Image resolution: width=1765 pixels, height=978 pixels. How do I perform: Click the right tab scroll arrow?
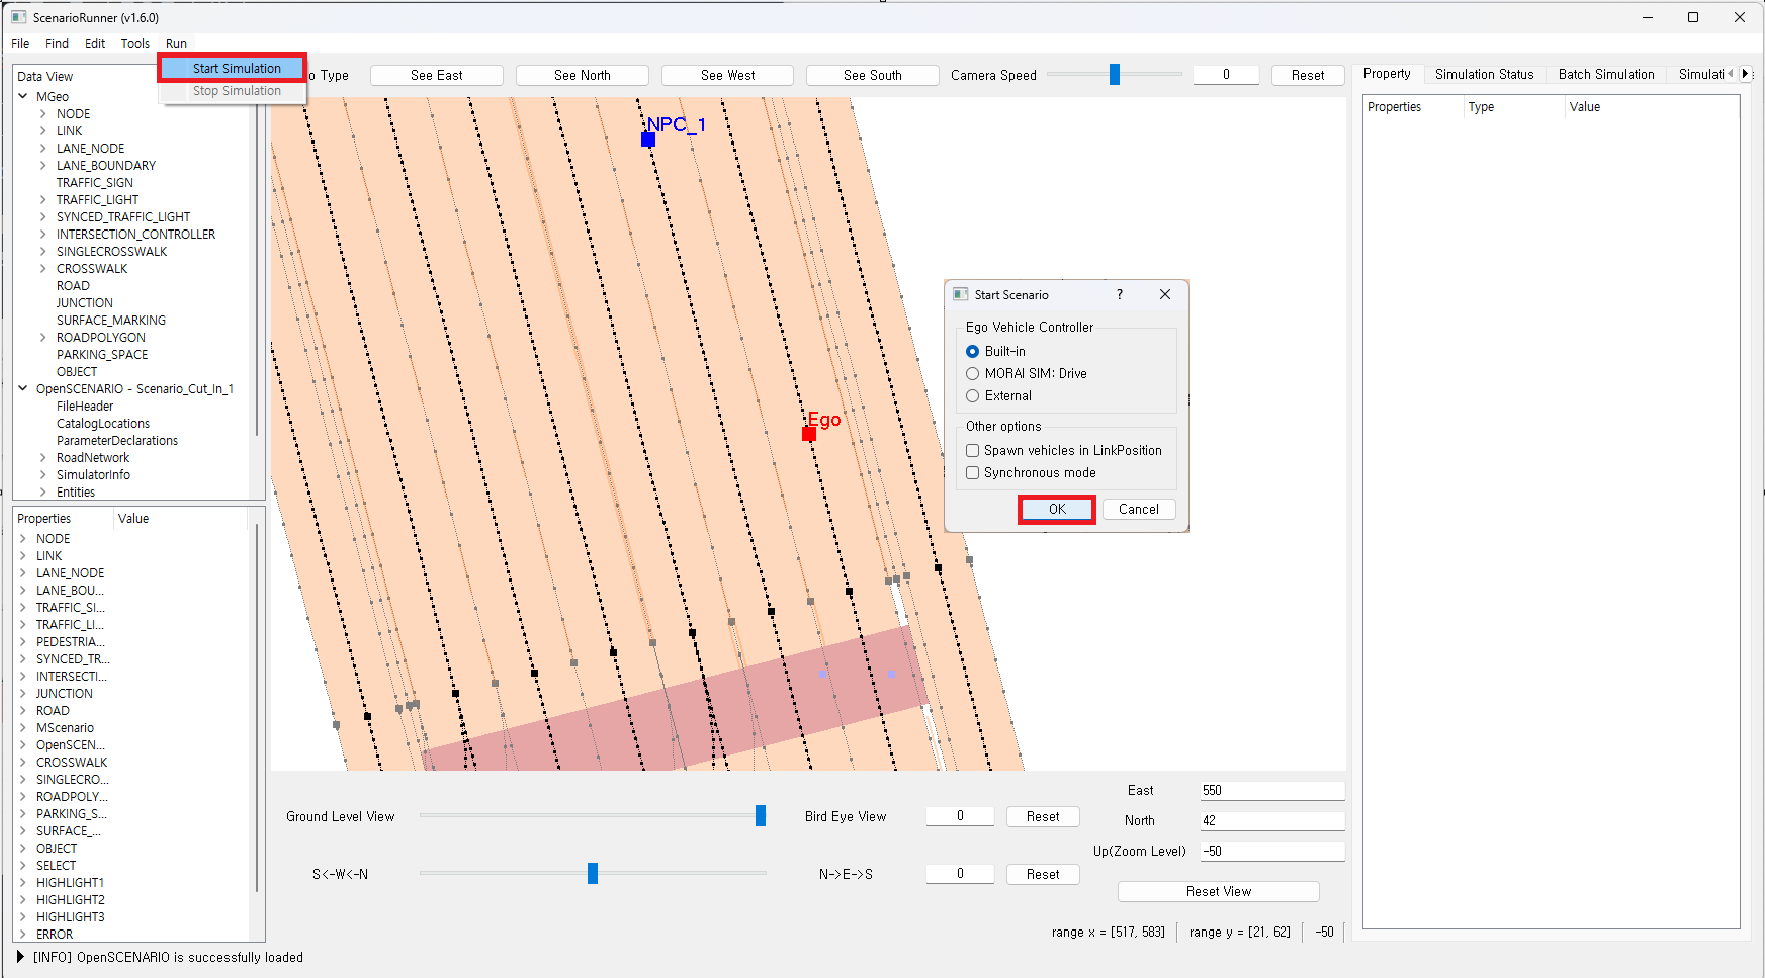[1746, 74]
